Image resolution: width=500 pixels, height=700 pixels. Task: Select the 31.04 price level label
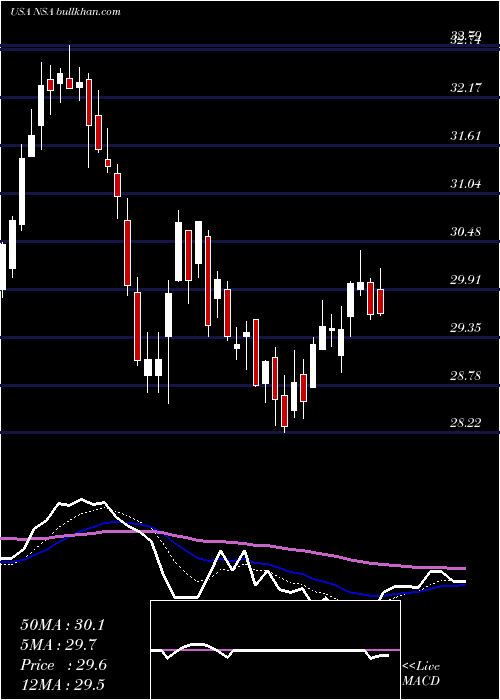pyautogui.click(x=466, y=183)
